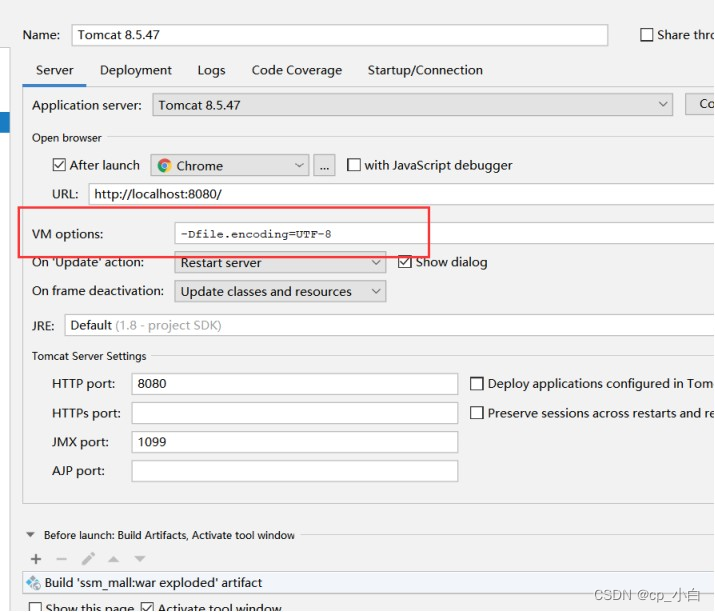This screenshot has height=612, width=715.
Task: Switch to the Startup/Connection tab
Action: tap(425, 70)
